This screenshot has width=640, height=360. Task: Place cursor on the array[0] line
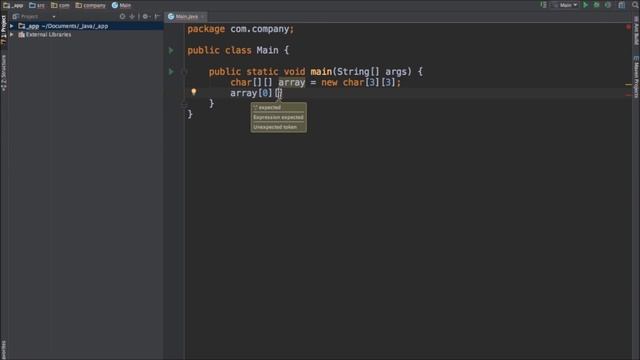(408, 93)
